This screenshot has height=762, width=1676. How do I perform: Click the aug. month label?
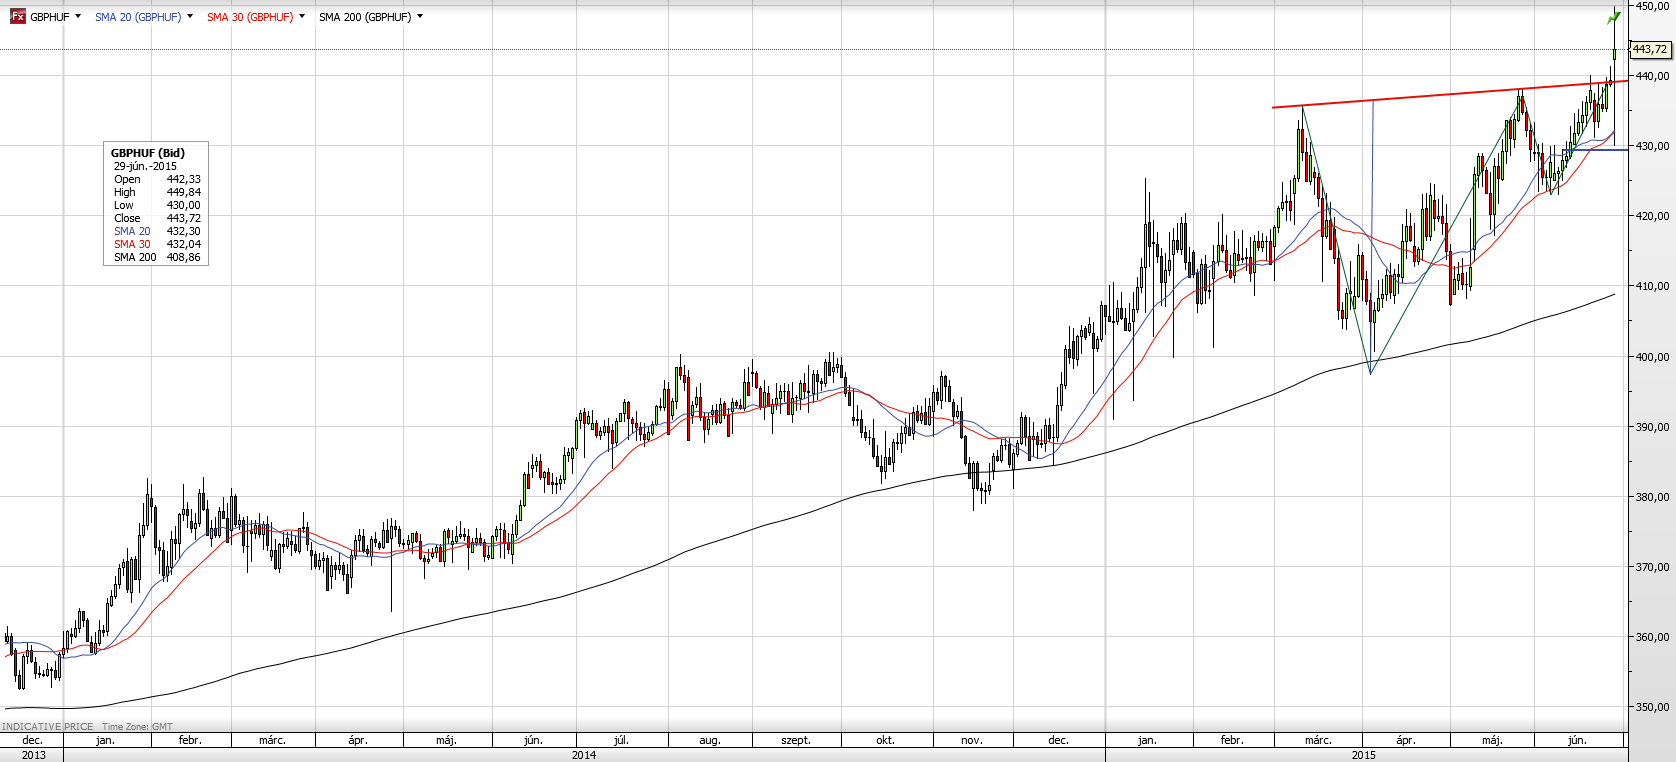tap(709, 740)
